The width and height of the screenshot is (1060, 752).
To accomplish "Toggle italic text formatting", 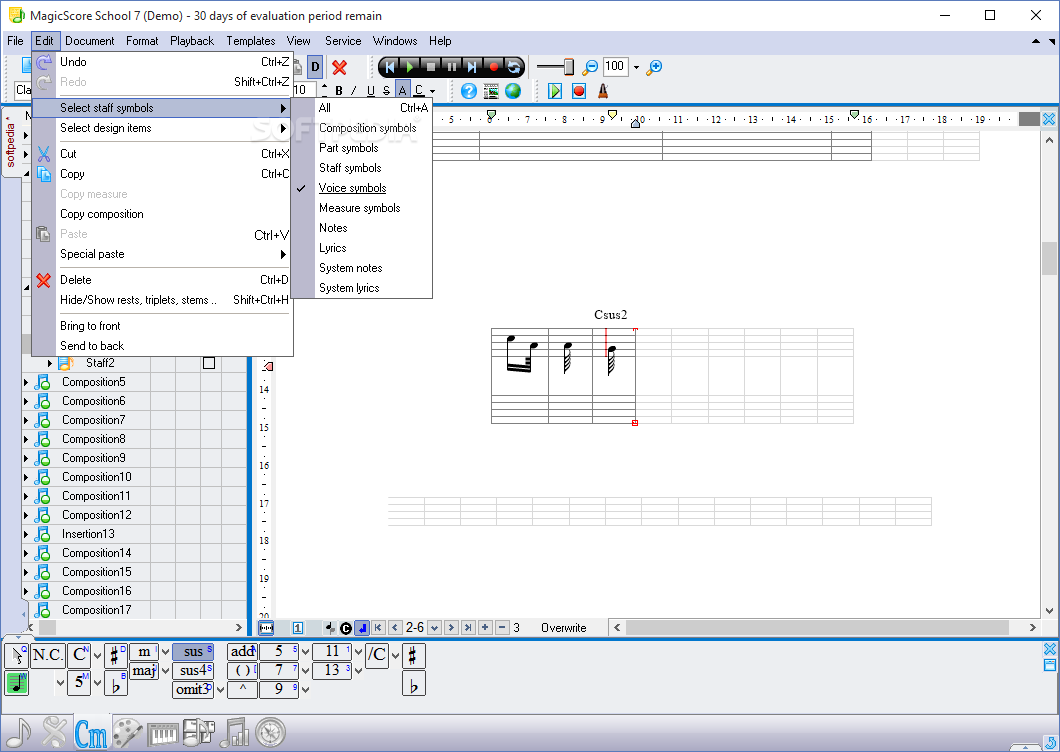I will [354, 91].
